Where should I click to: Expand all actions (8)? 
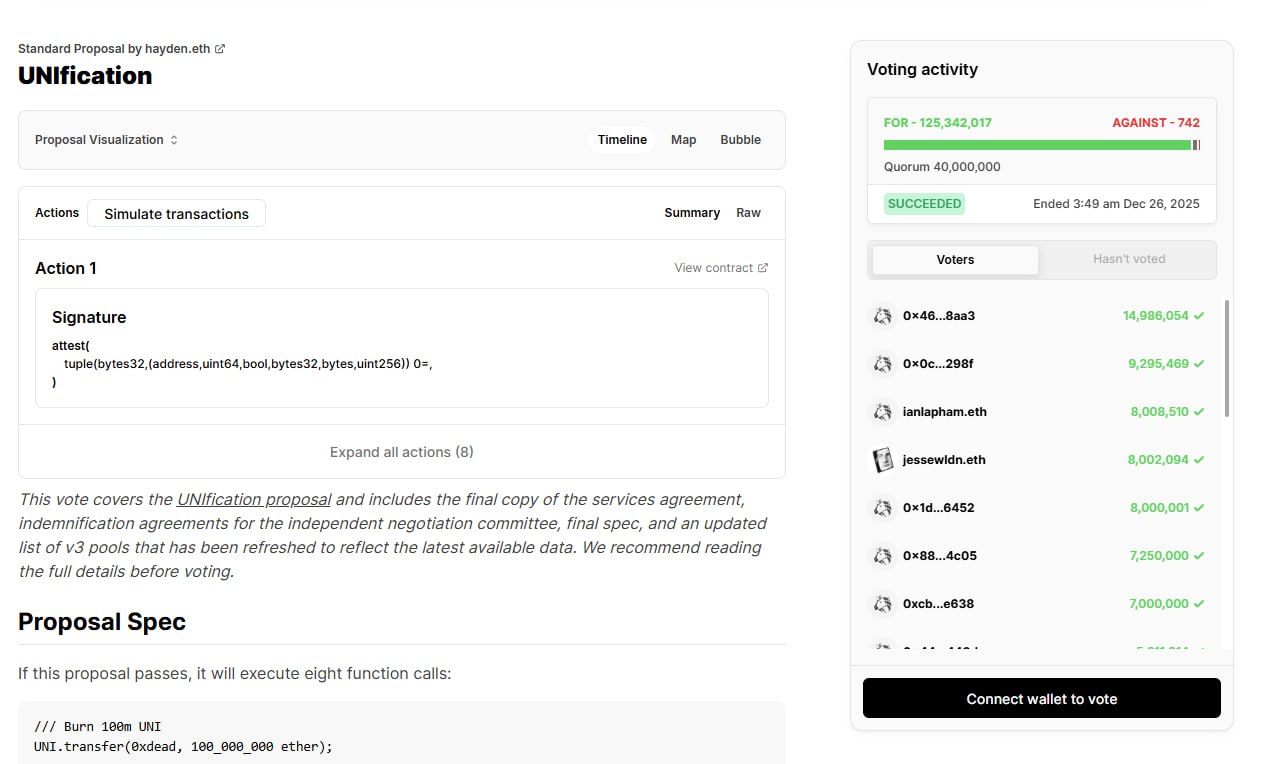pos(402,452)
